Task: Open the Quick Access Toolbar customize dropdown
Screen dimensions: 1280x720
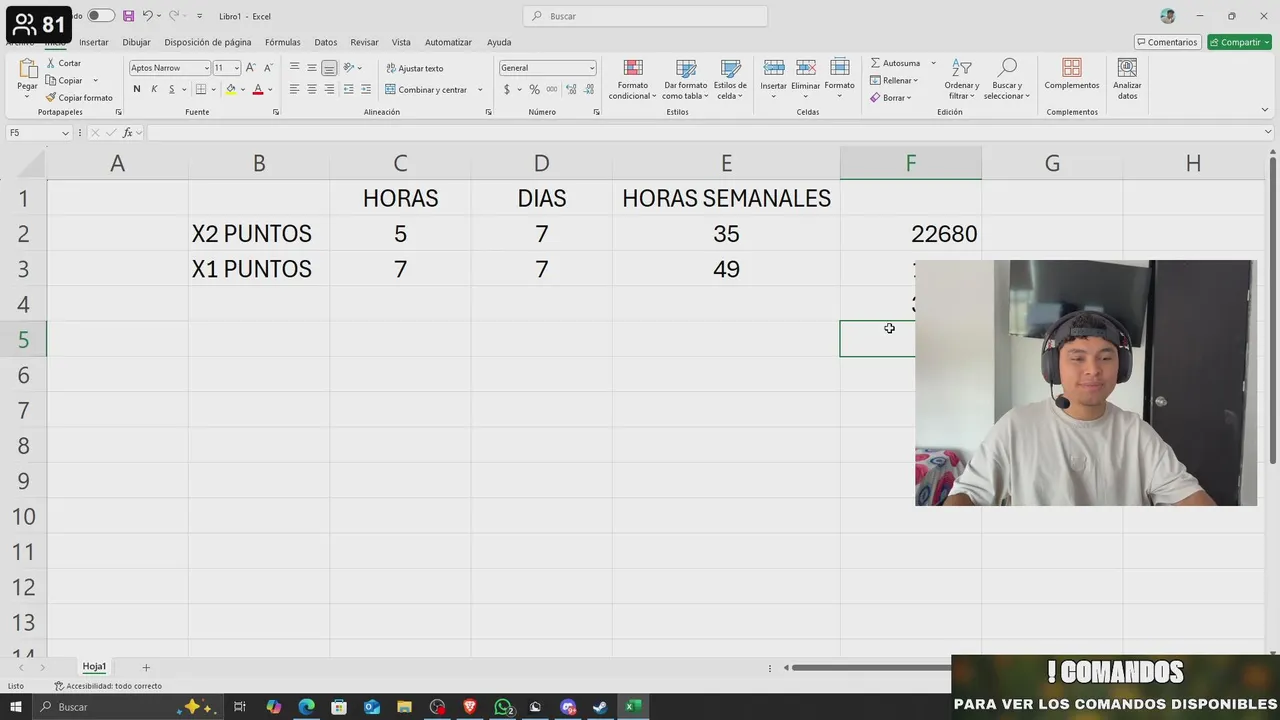Action: tap(199, 16)
